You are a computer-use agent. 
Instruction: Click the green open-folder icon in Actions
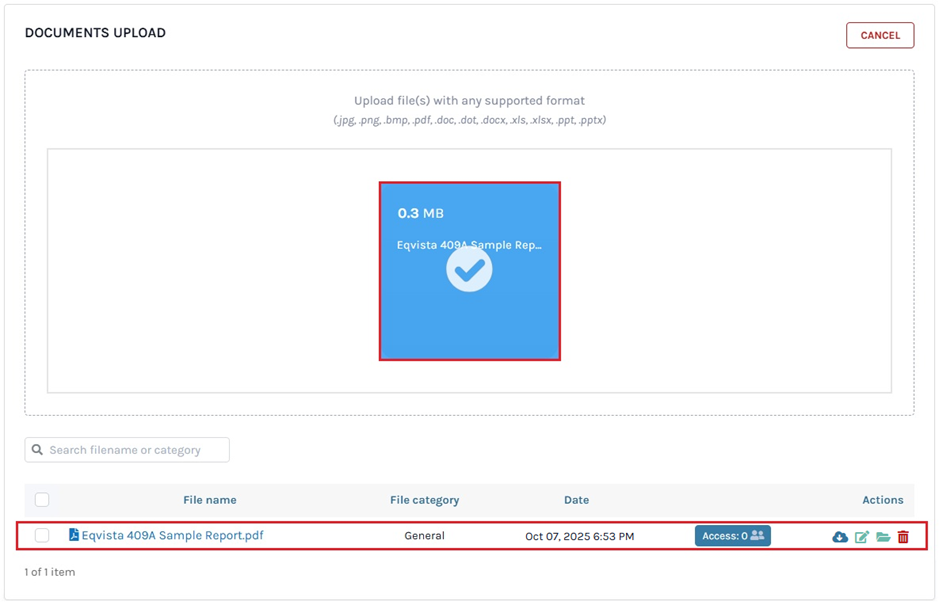[883, 537]
